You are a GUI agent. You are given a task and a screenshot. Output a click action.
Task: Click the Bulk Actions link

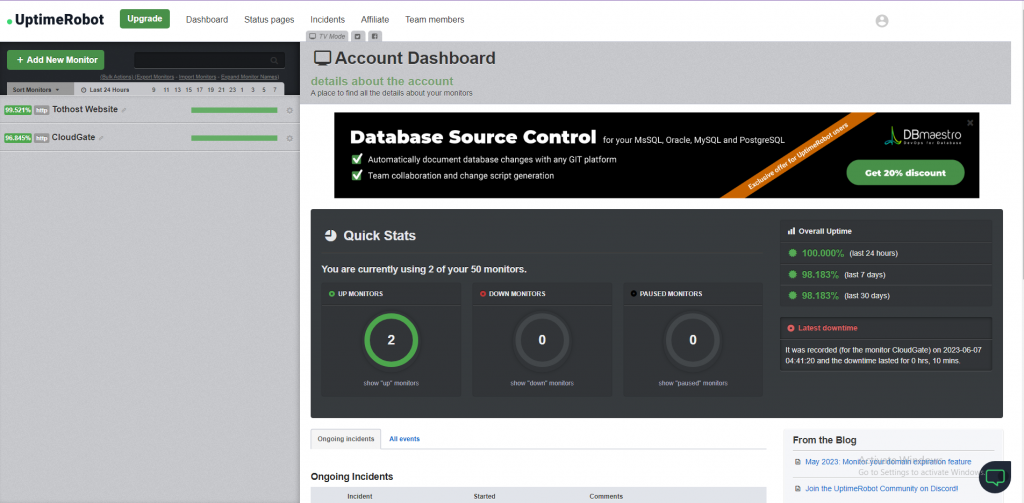pos(116,77)
